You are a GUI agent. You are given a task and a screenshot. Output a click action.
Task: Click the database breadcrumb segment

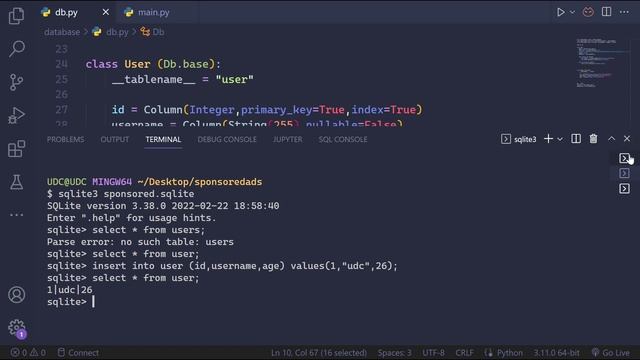coord(62,32)
